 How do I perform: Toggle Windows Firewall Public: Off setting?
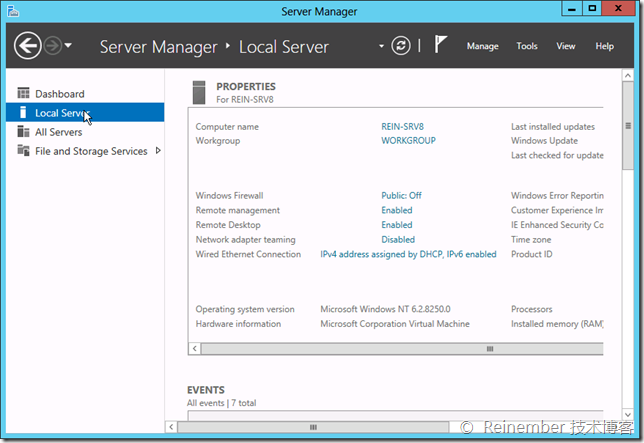point(401,196)
